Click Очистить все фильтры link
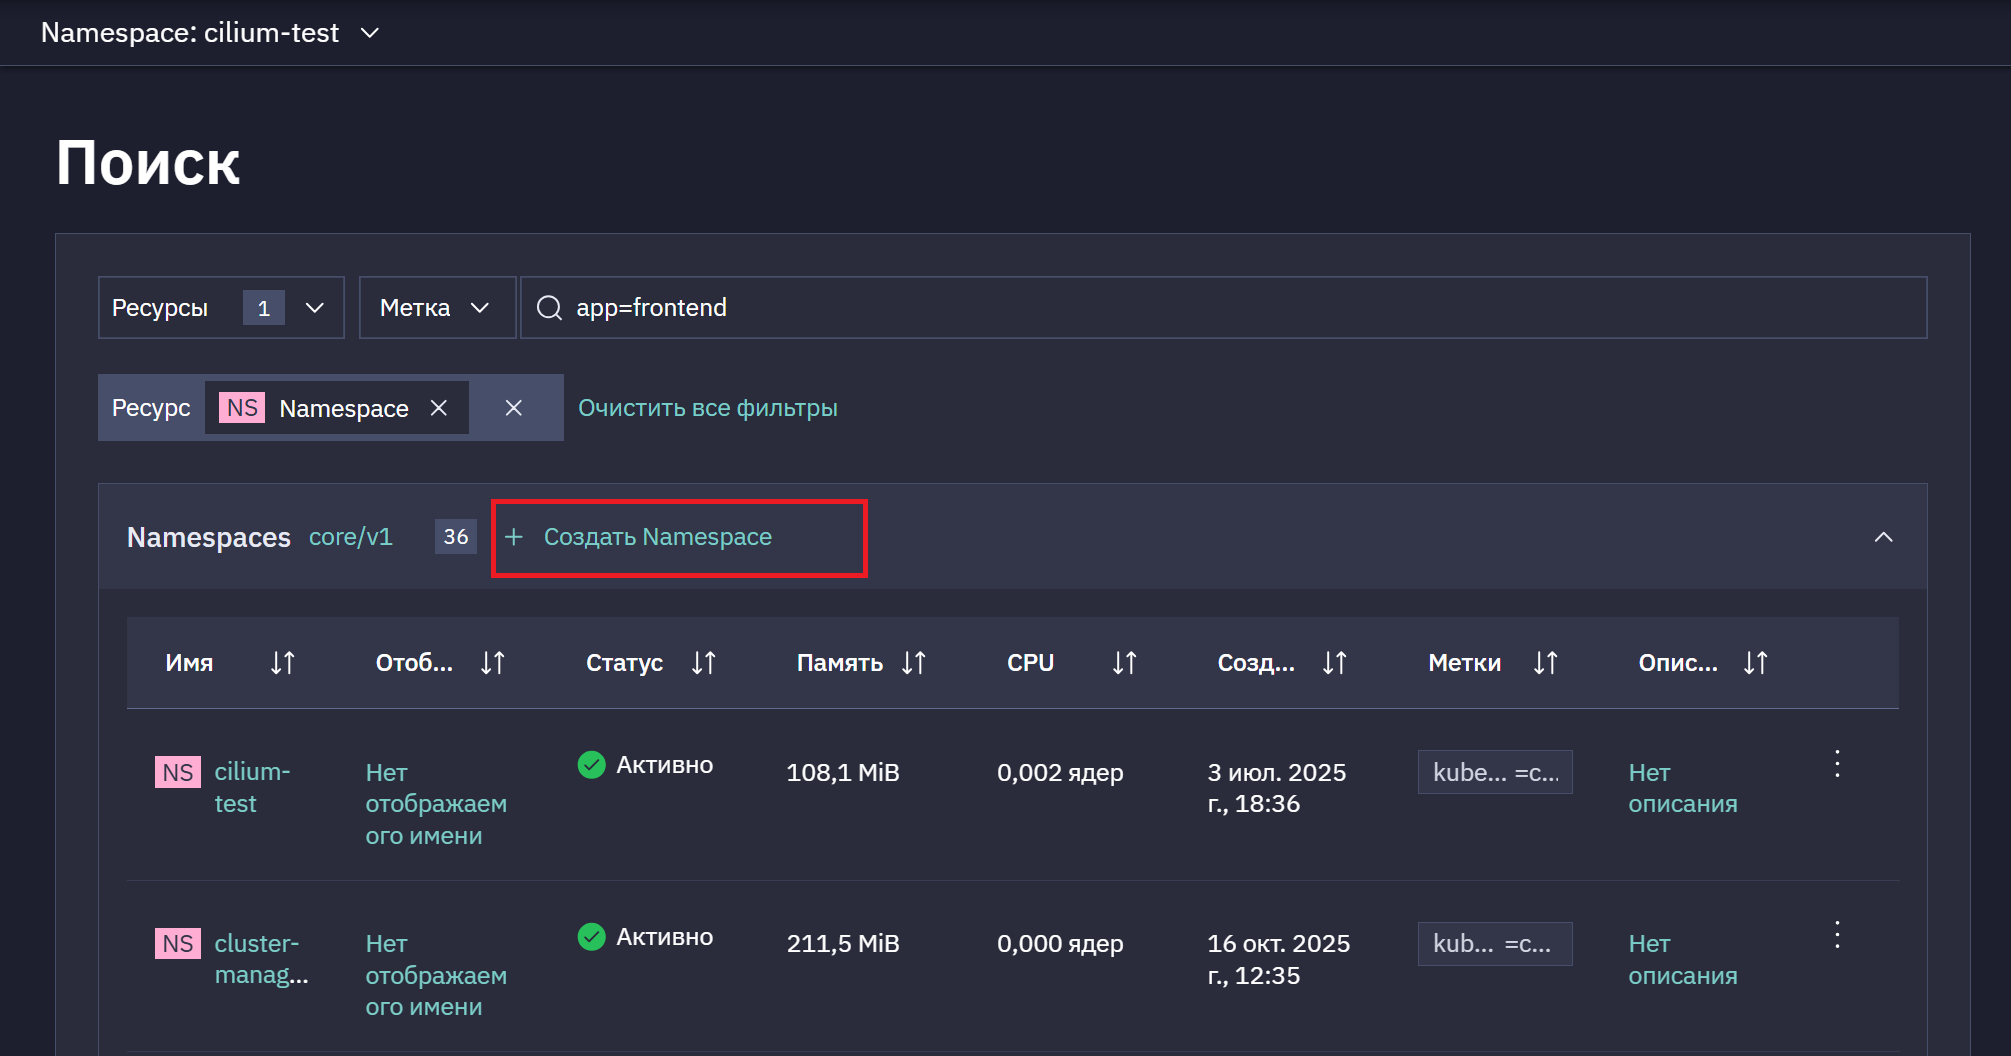Image resolution: width=2011 pixels, height=1056 pixels. (x=707, y=408)
